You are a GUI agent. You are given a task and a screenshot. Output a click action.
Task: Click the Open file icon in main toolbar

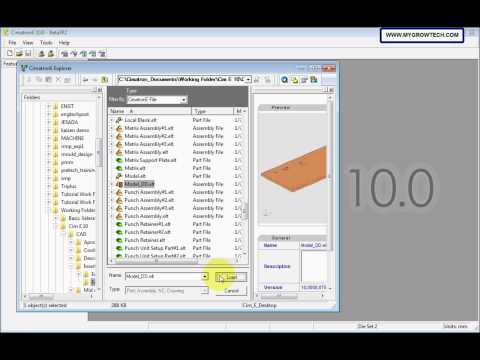click(19, 53)
